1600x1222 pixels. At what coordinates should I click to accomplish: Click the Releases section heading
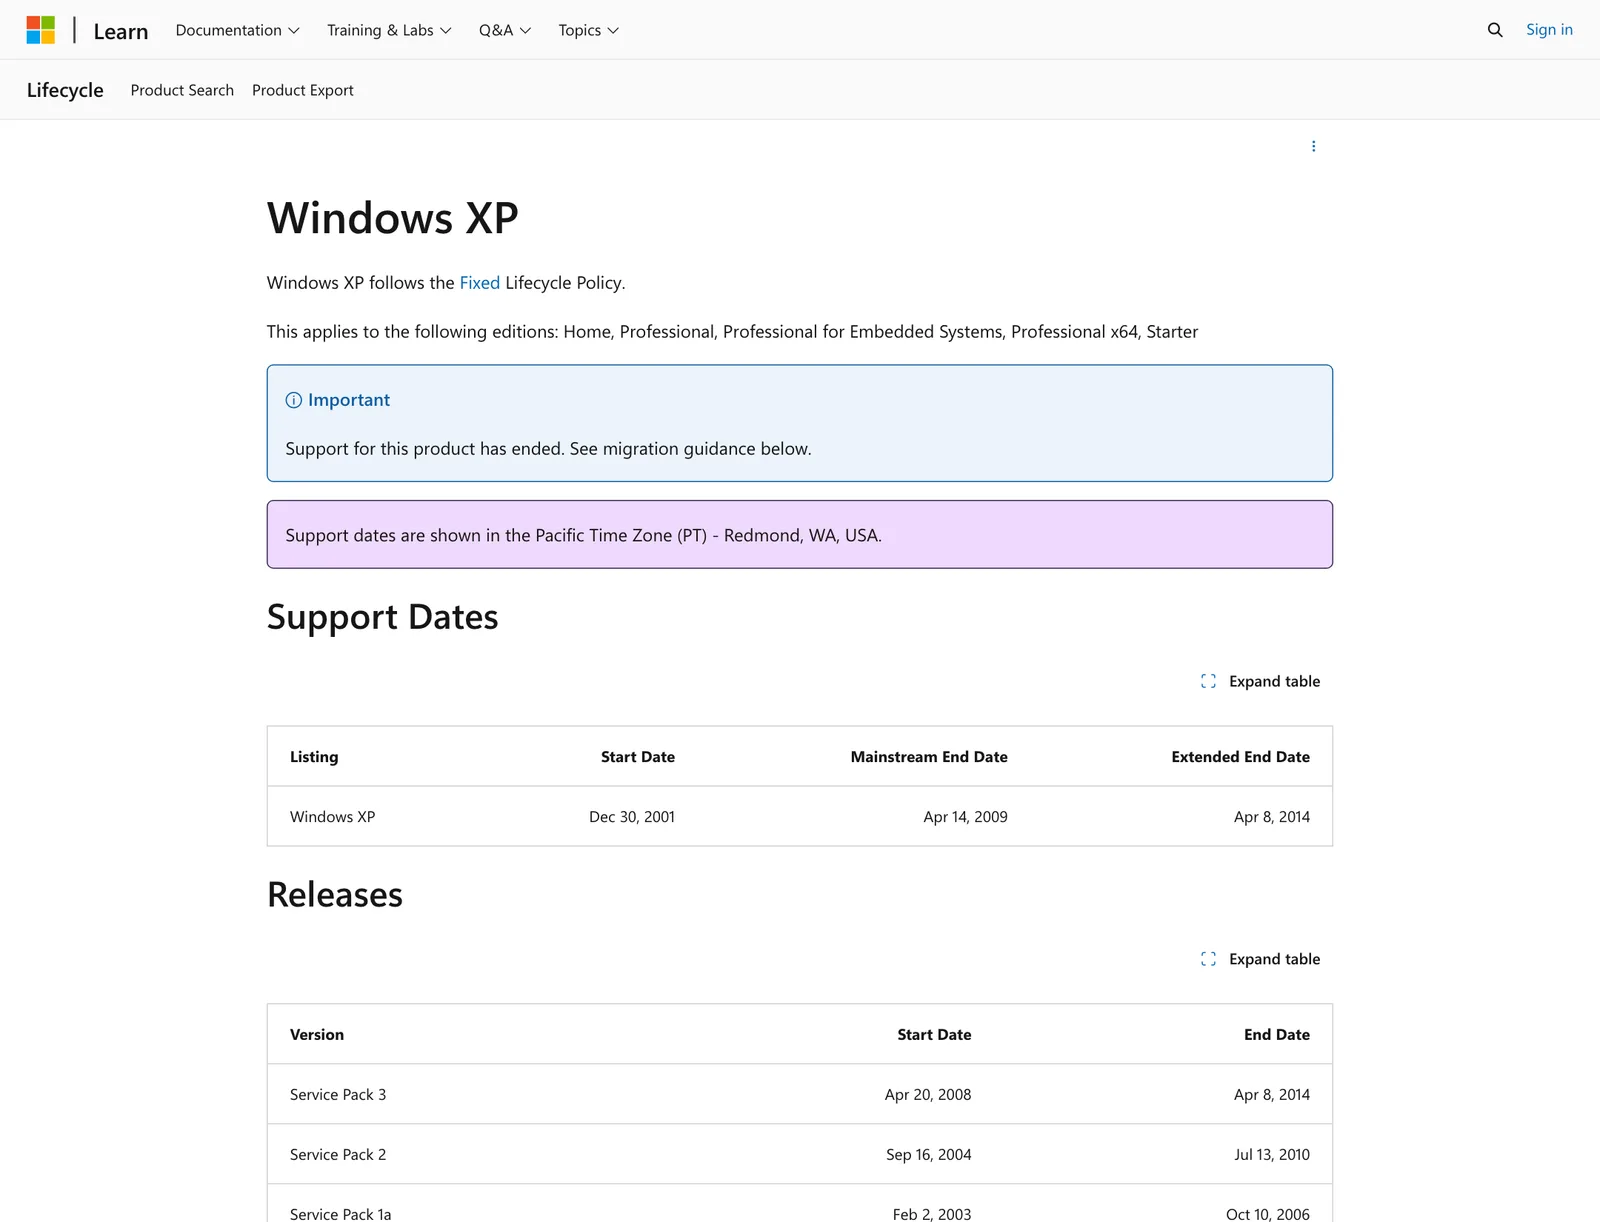335,894
